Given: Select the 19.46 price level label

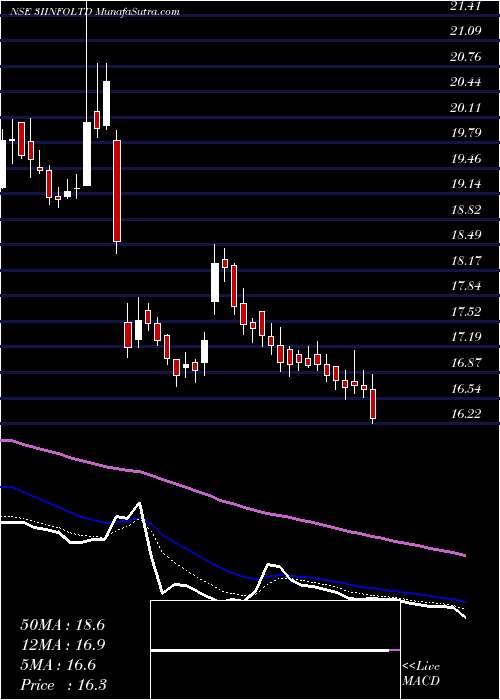Looking at the screenshot, I should pos(468,158).
